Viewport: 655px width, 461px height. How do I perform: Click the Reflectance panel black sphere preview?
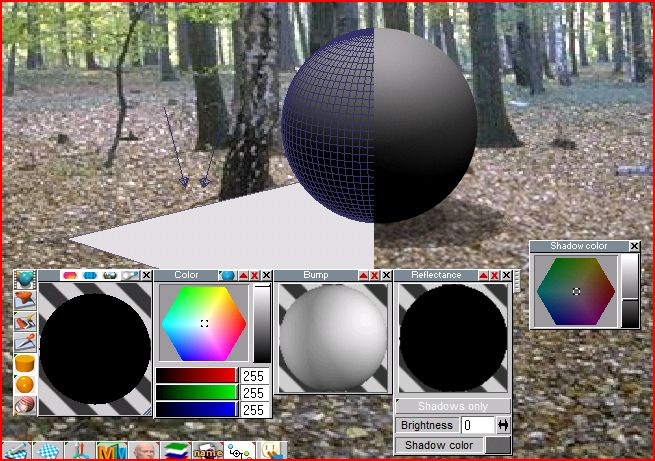[453, 337]
